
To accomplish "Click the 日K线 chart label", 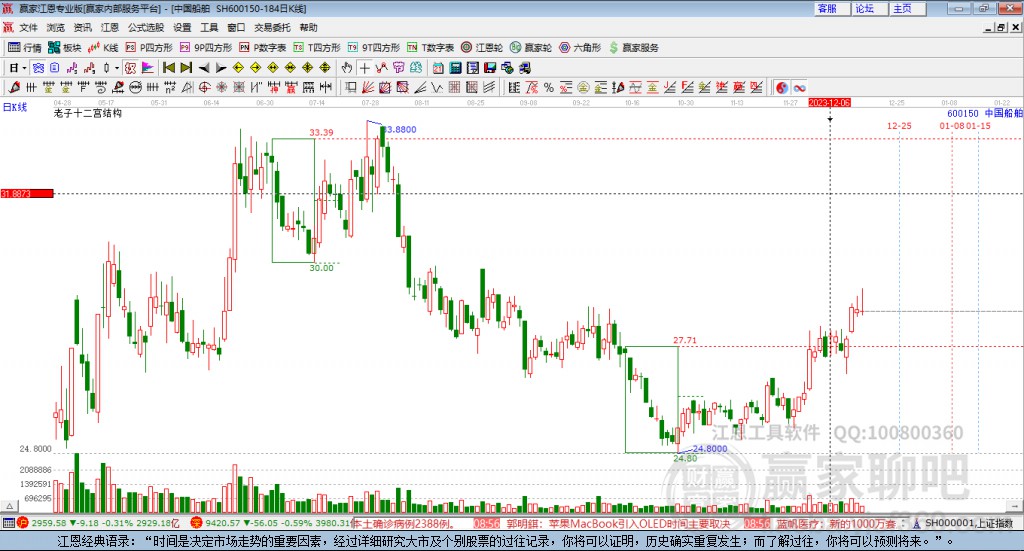I will 15,107.
